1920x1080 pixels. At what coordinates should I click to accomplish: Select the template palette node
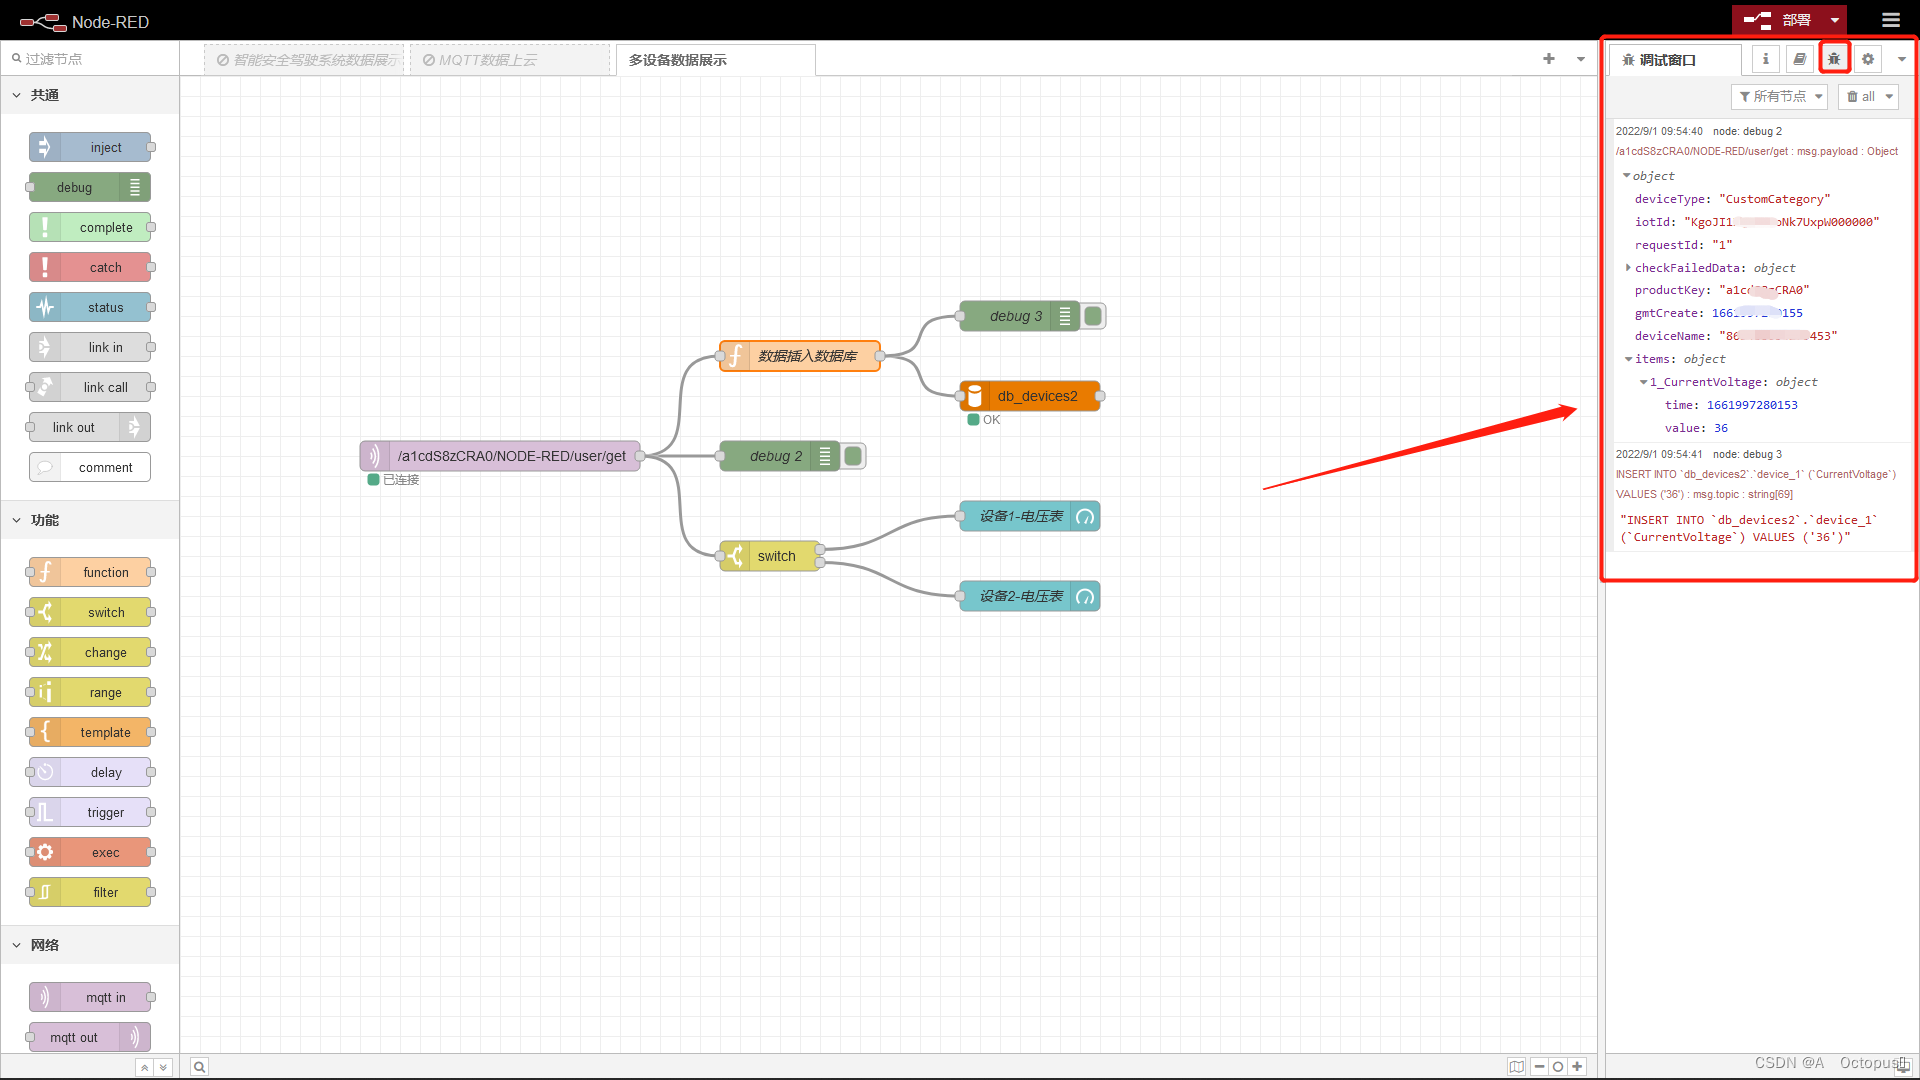[90, 732]
